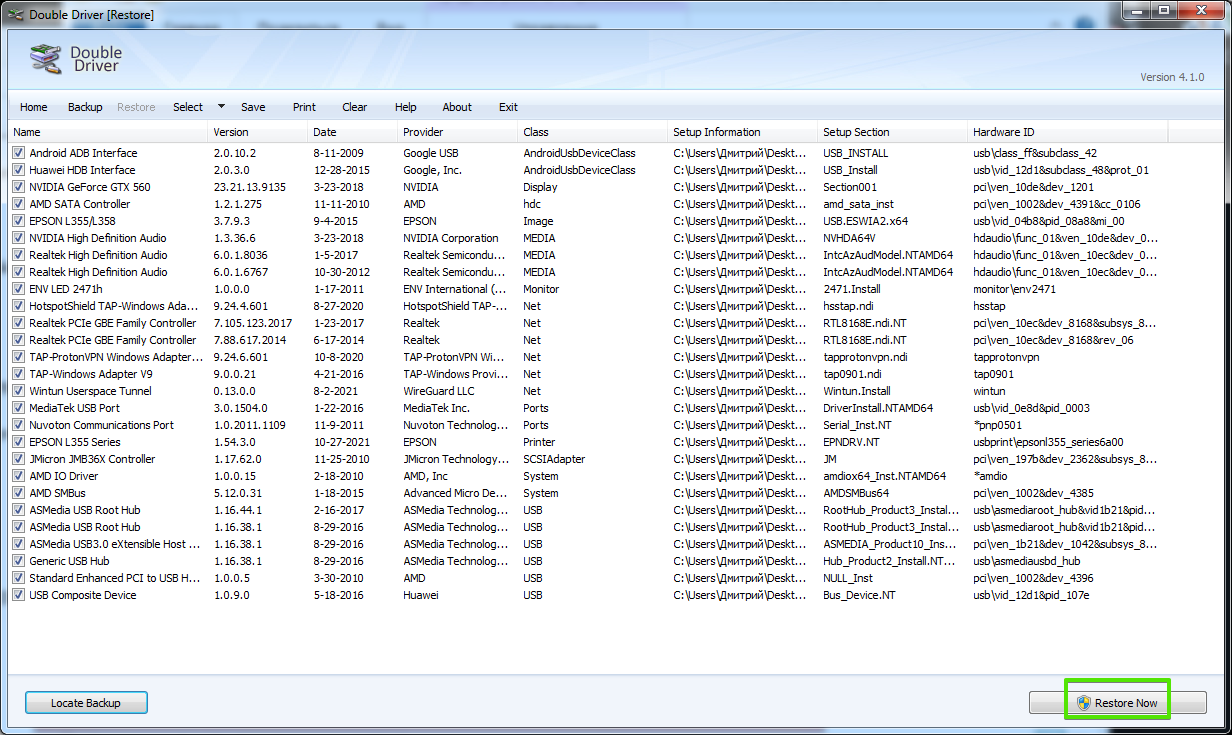Uncheck the Android ADB Interface checkbox
Image resolution: width=1232 pixels, height=735 pixels.
click(x=19, y=153)
